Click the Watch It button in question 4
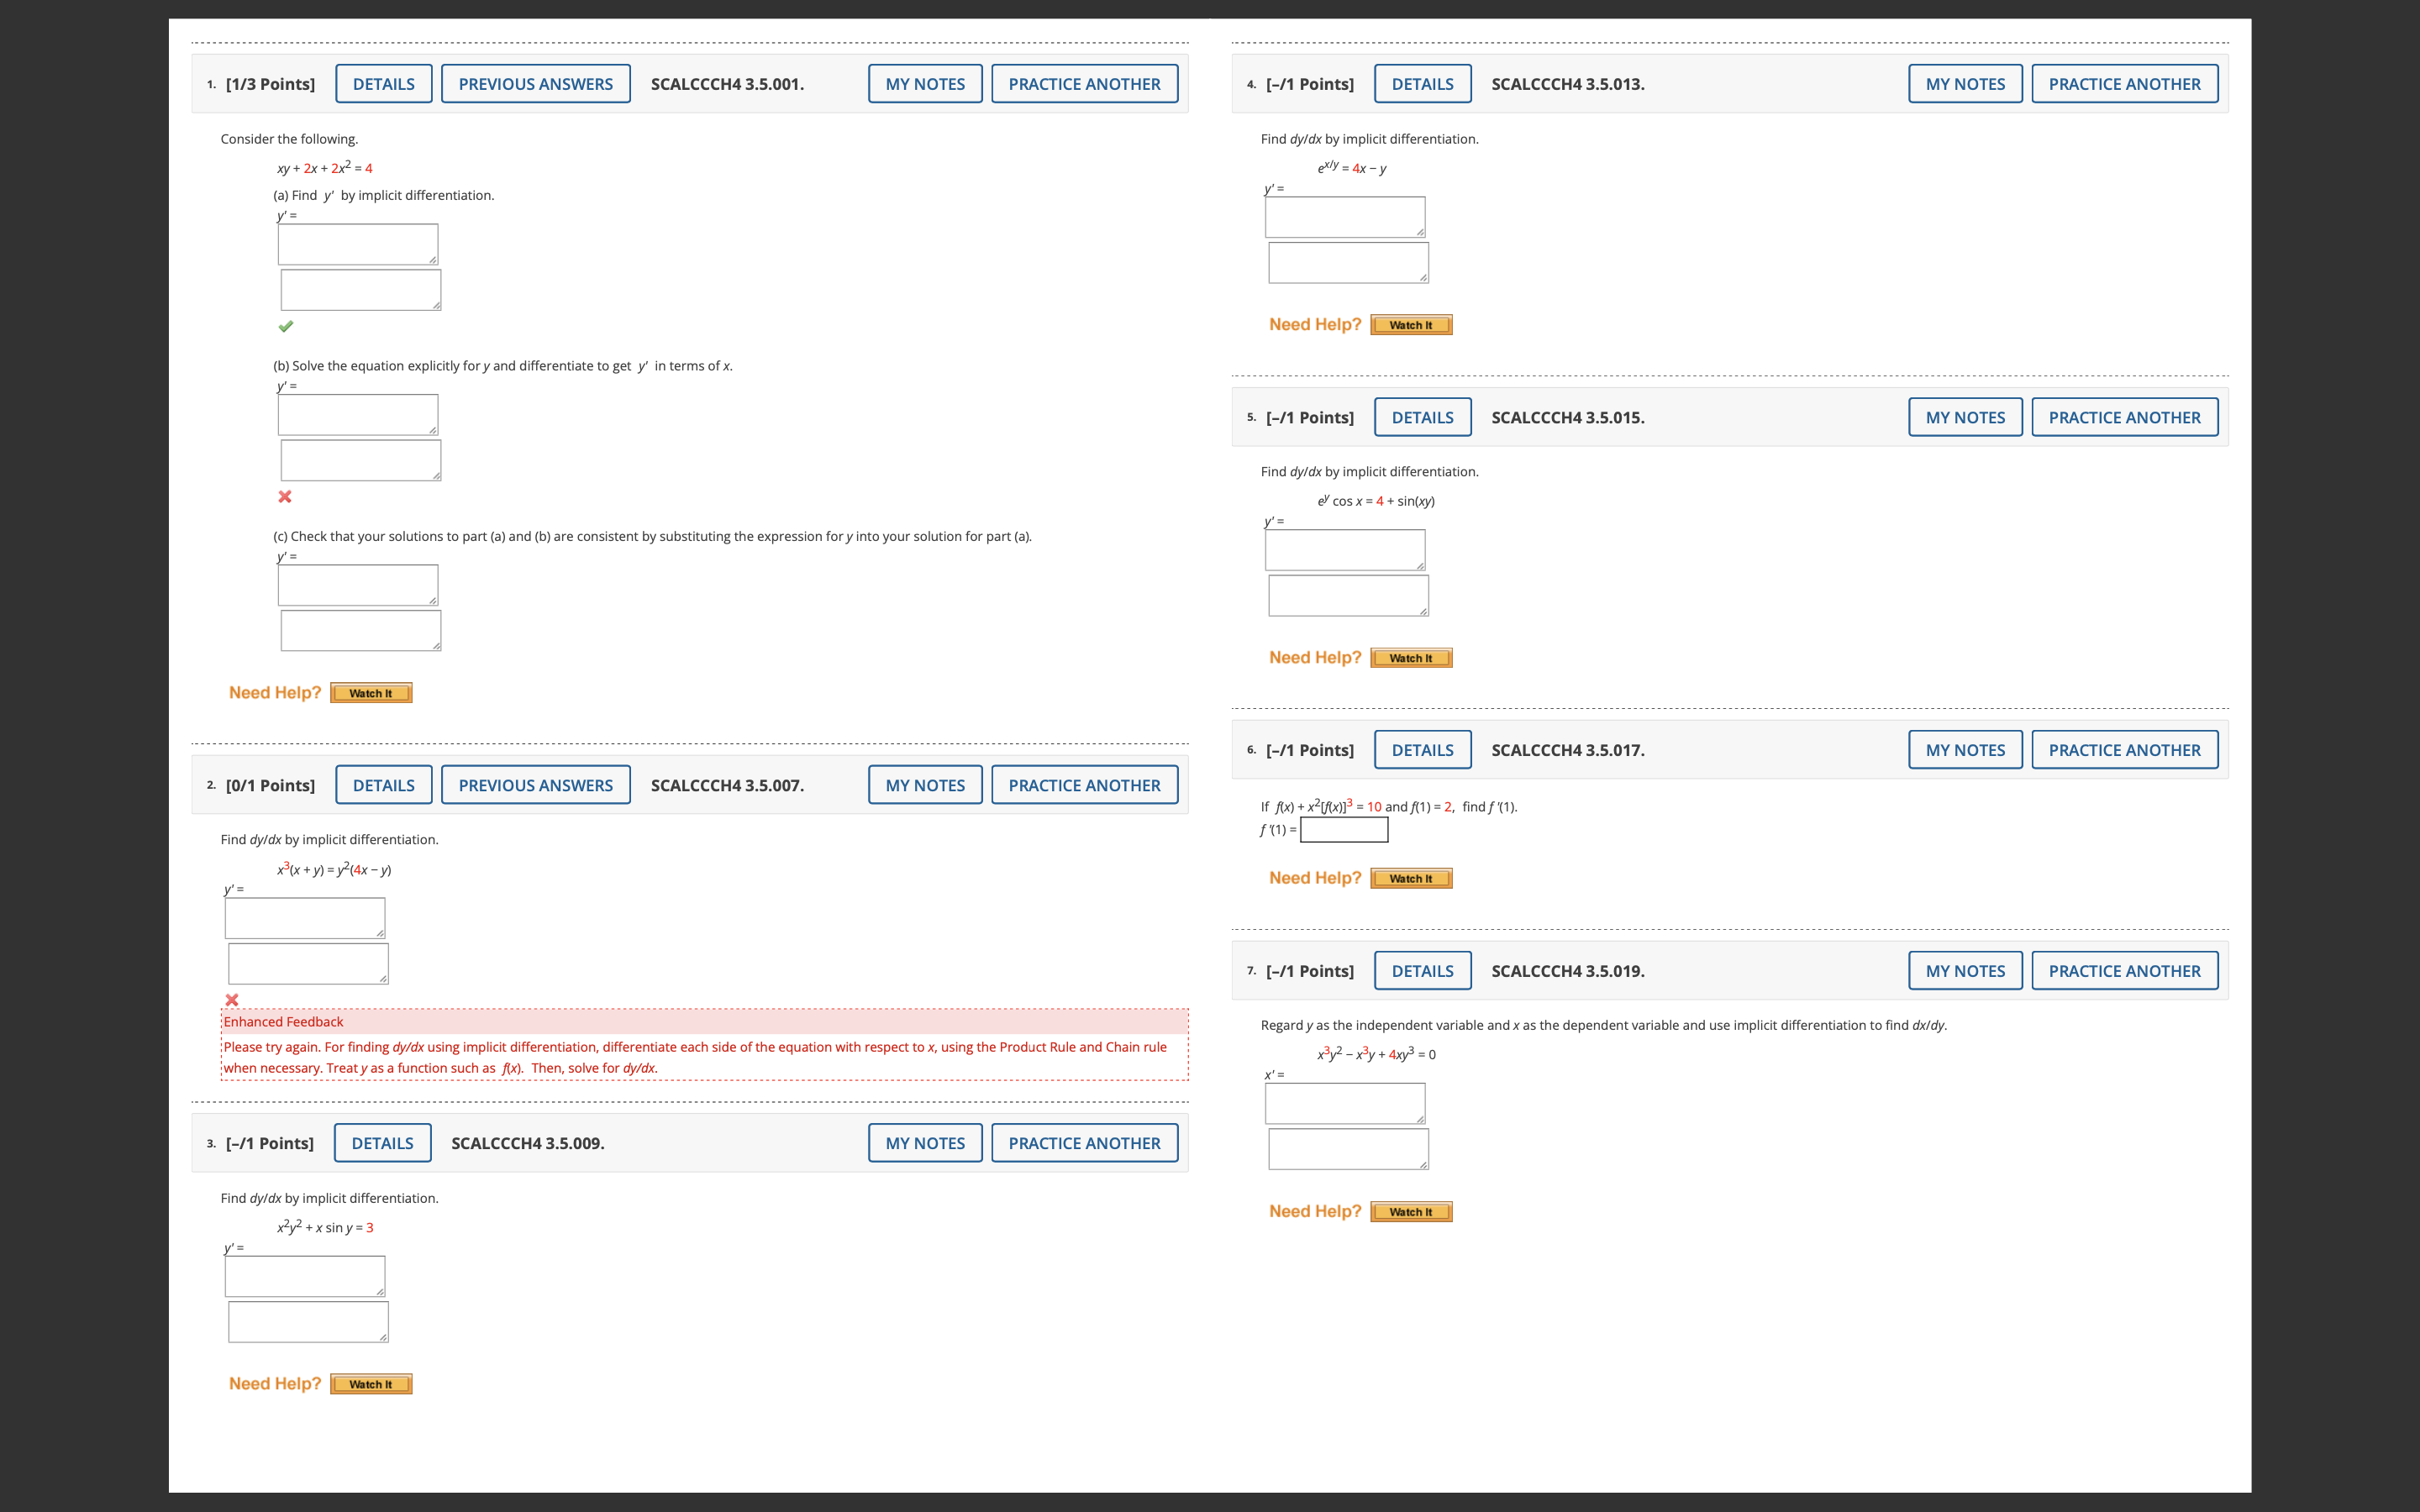 click(1411, 325)
